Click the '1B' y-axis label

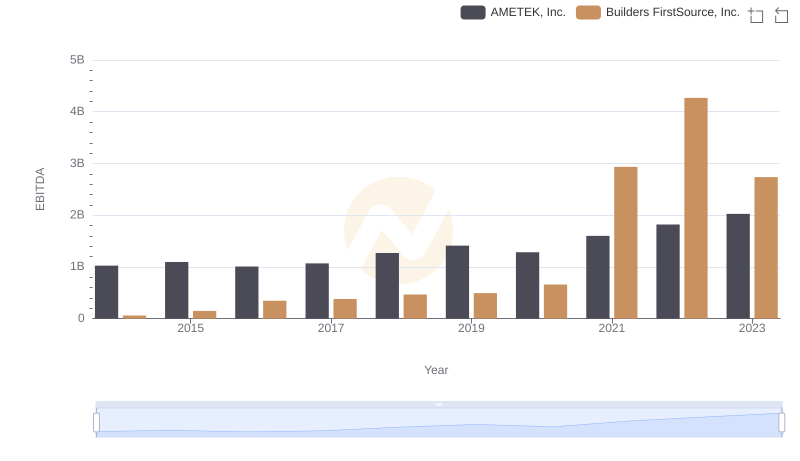click(77, 266)
